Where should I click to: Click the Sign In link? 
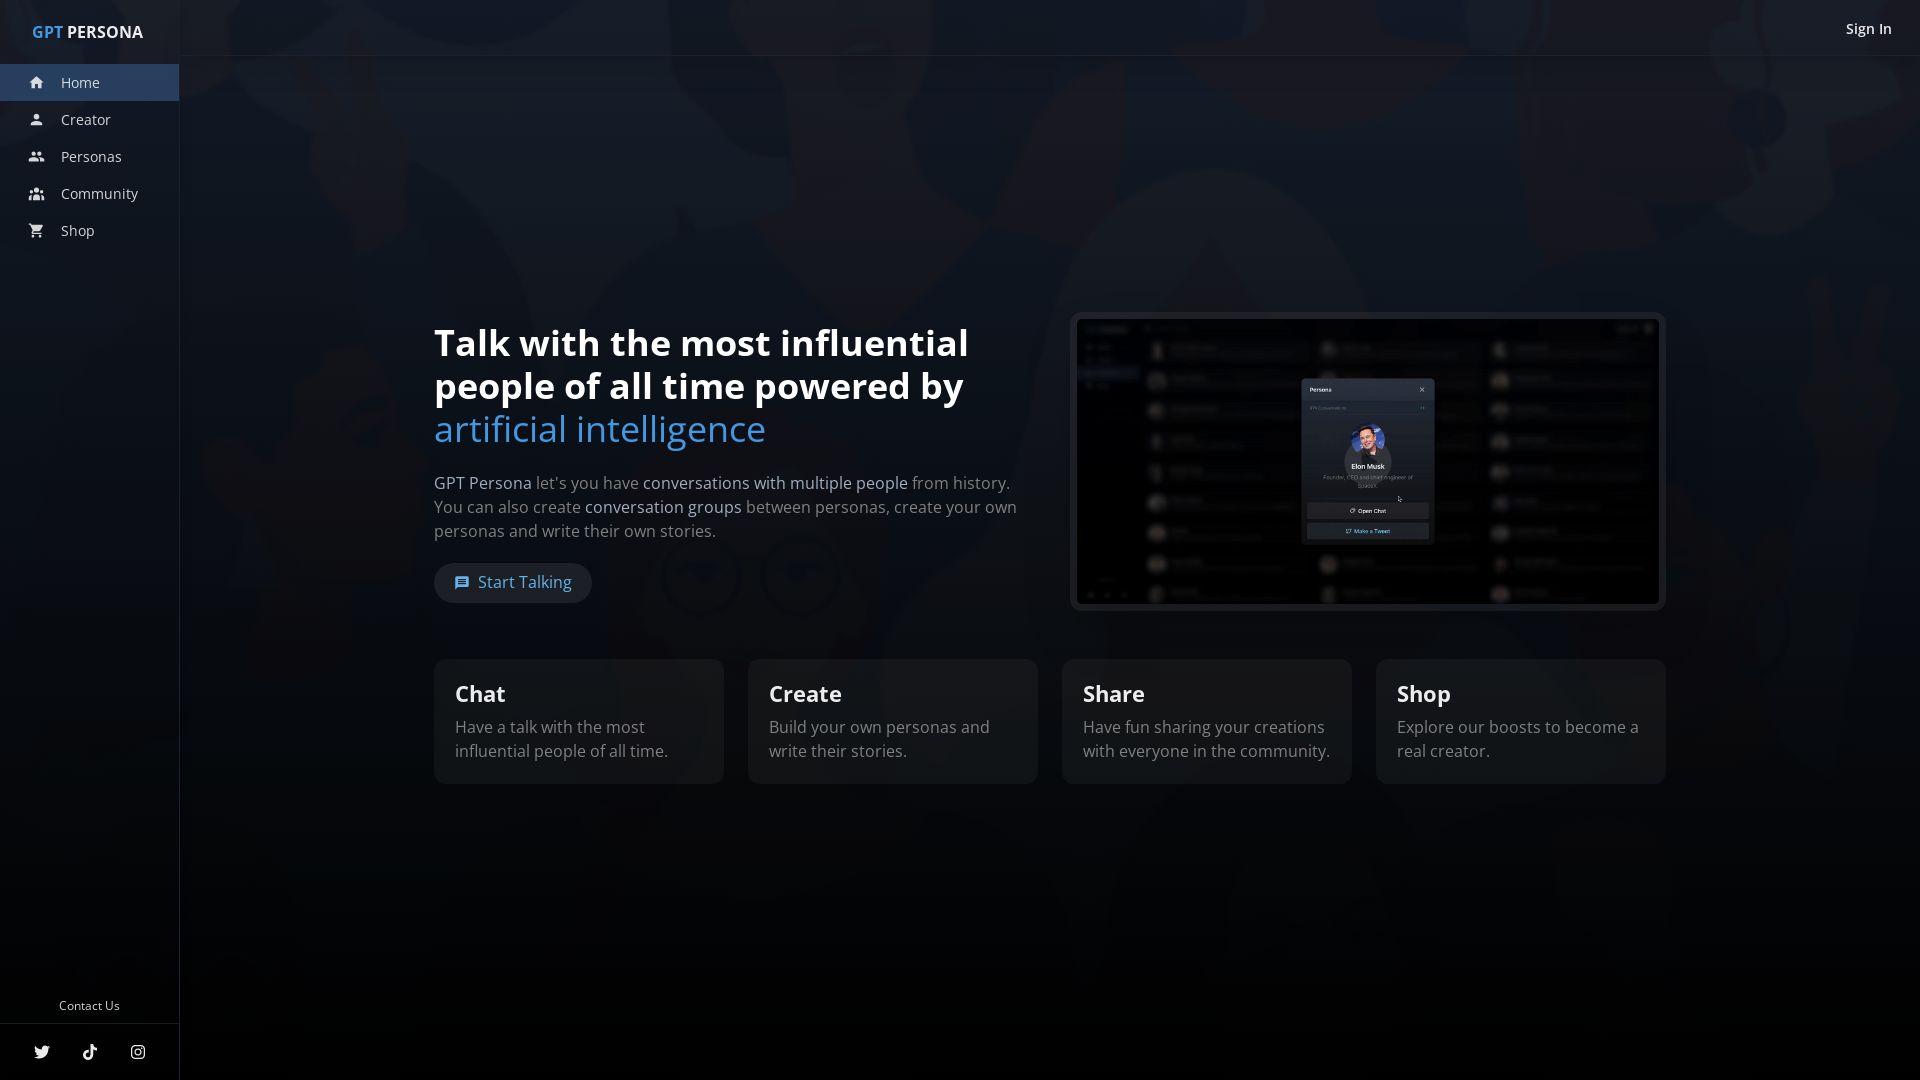click(x=1868, y=28)
